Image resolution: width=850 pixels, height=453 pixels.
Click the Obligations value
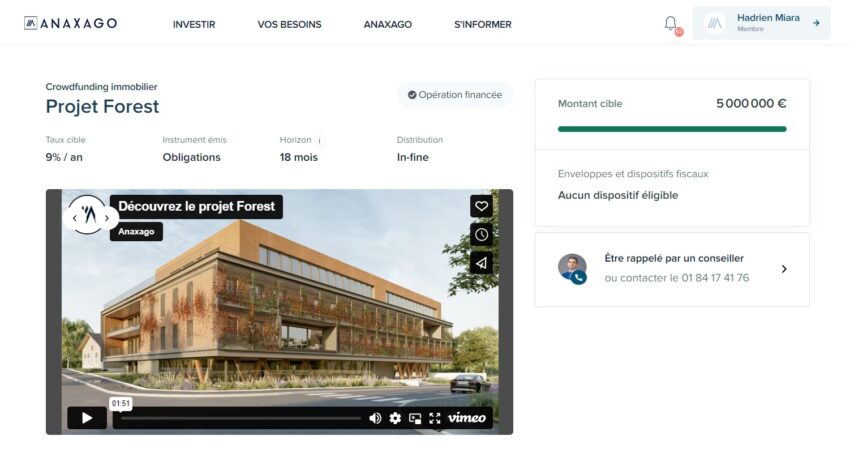click(191, 157)
